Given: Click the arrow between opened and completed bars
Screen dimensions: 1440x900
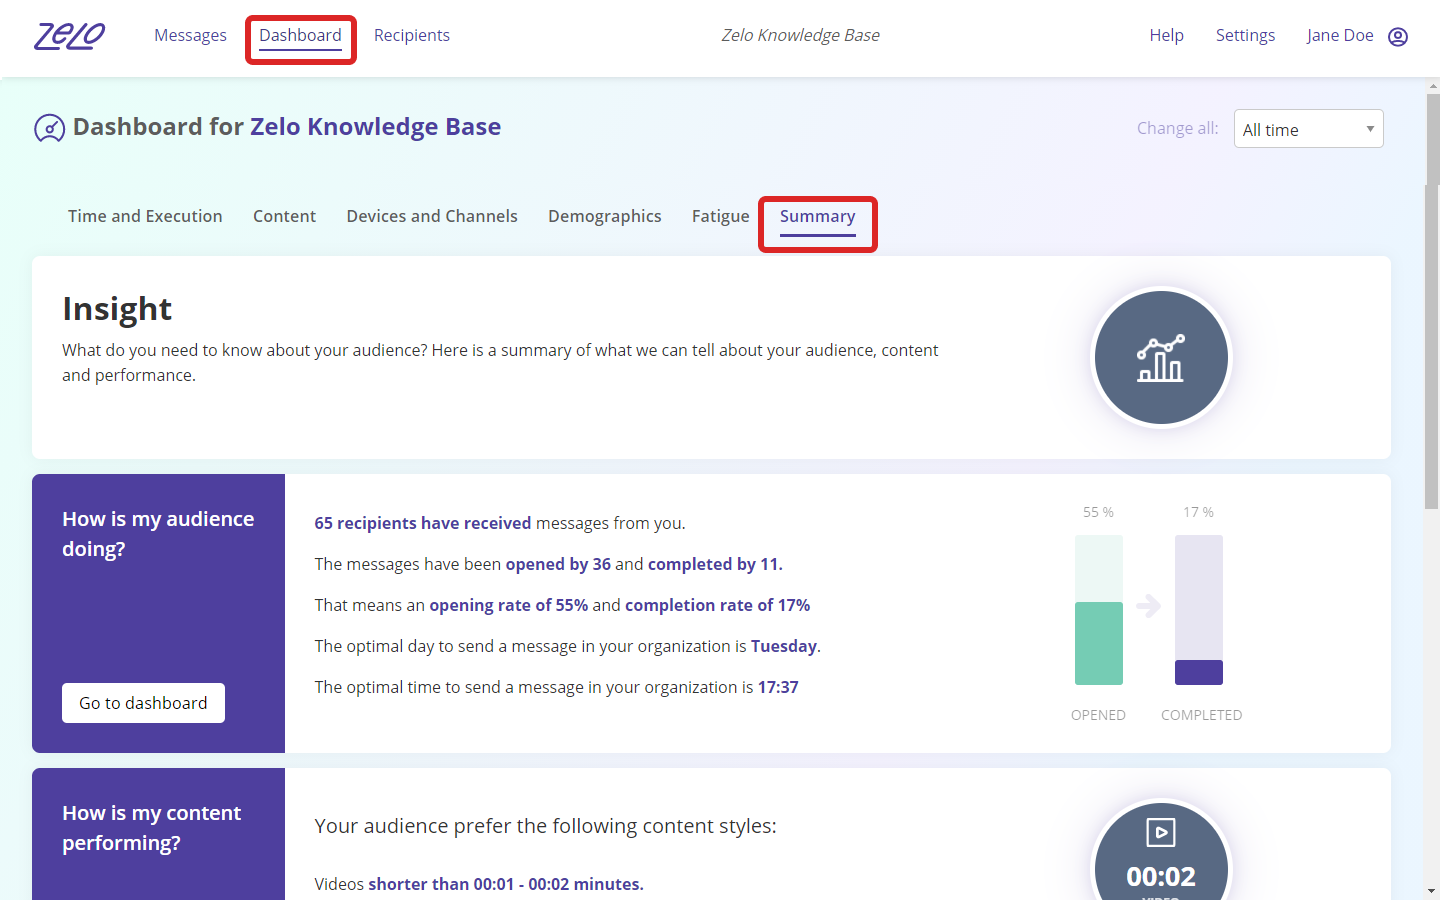Looking at the screenshot, I should click(x=1148, y=605).
